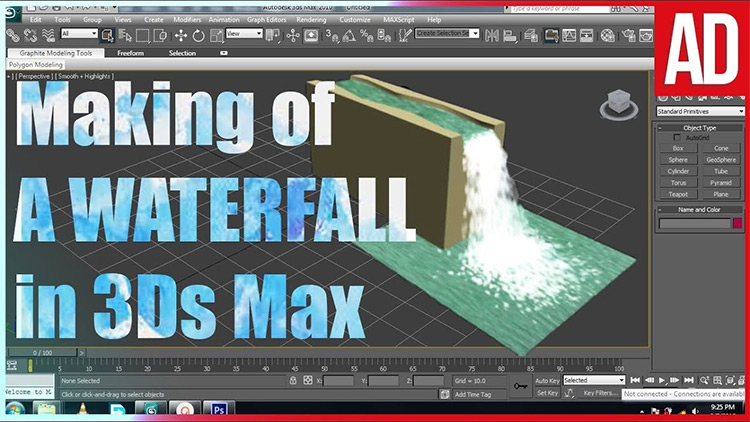
Task: Open the Create Selection Set dropdown
Action: click(447, 33)
